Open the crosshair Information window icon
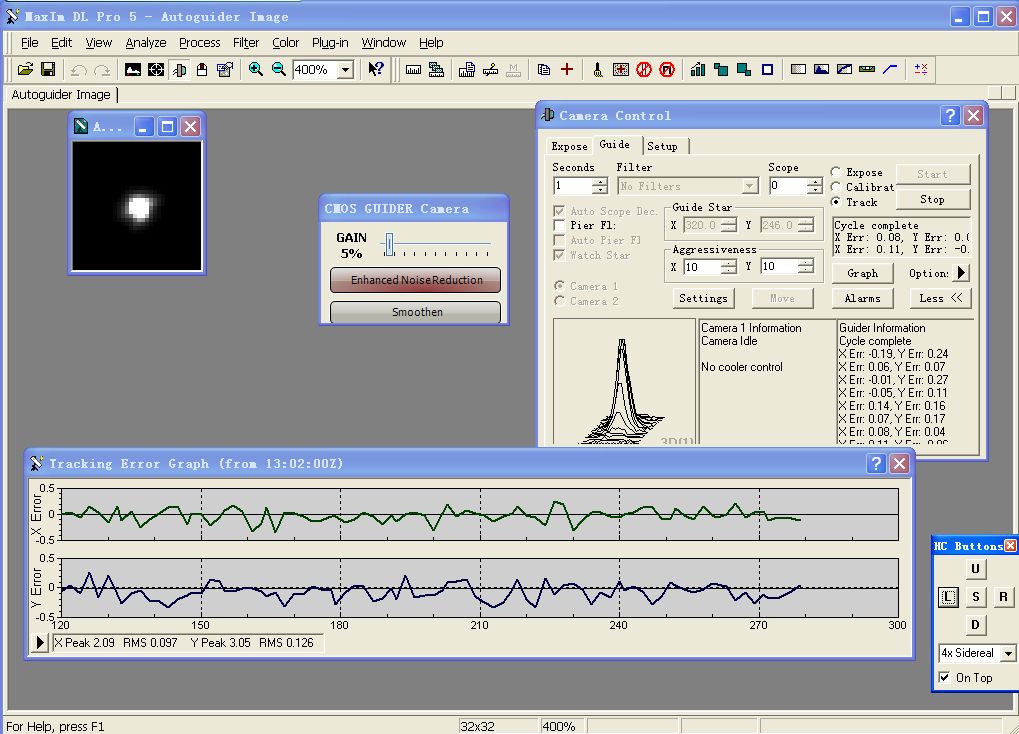The image size is (1019, 734). point(156,69)
